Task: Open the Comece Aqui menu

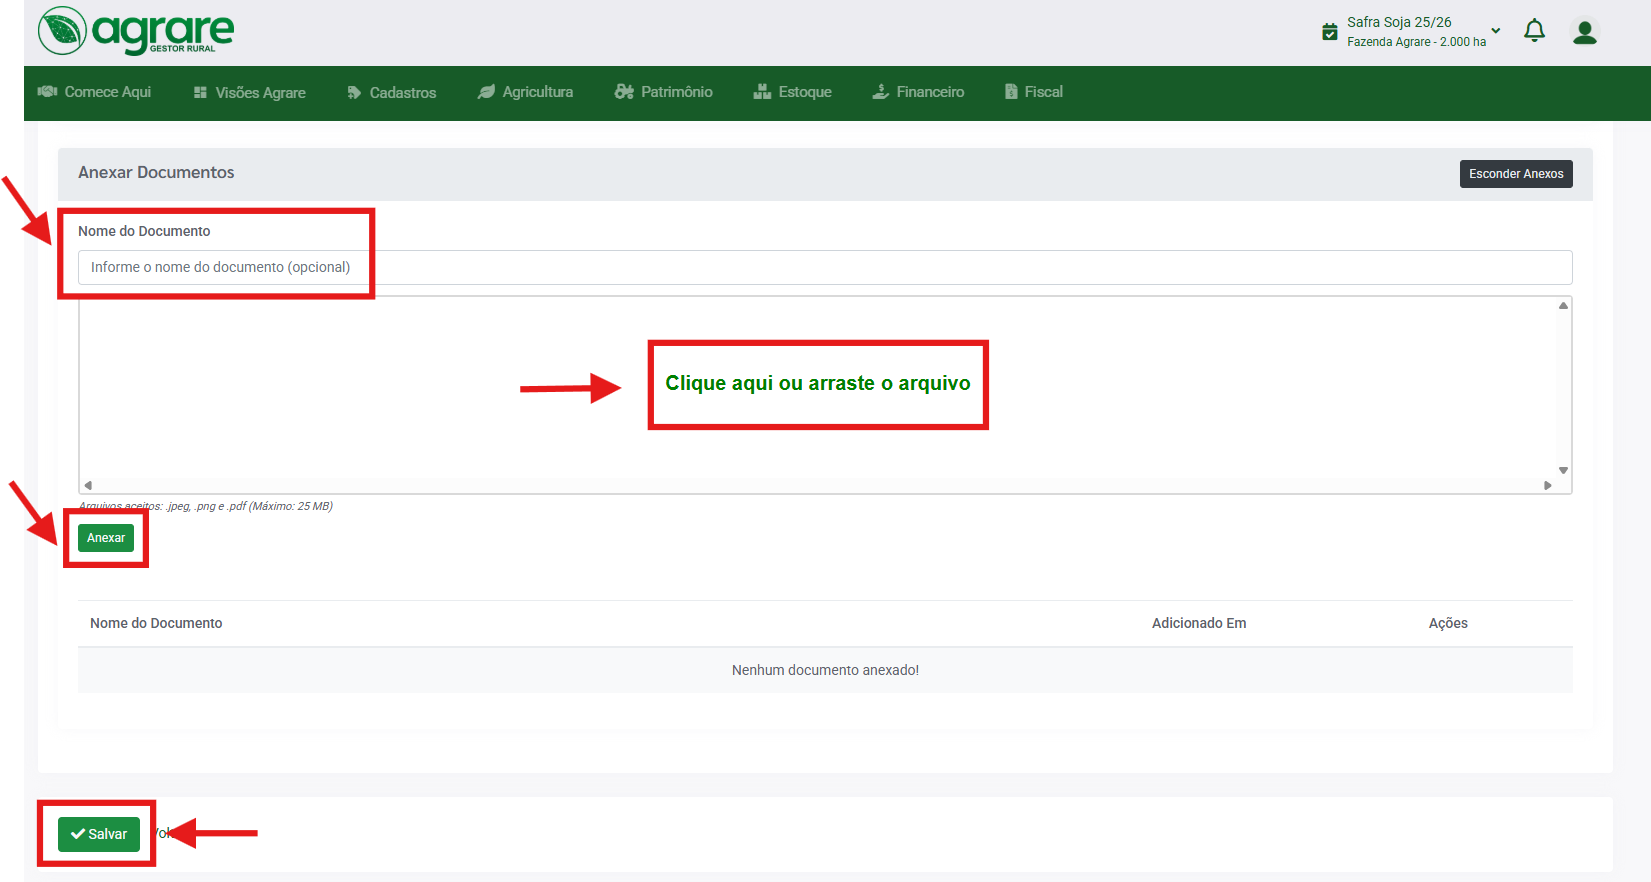Action: click(x=95, y=92)
